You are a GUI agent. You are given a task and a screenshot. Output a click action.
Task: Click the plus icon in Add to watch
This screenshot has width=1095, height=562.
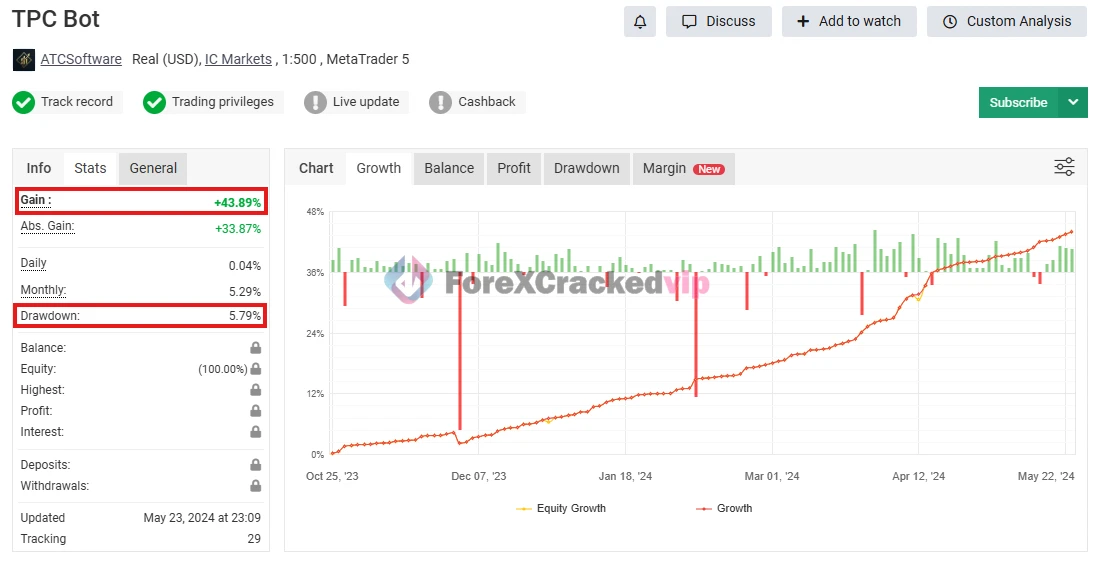[804, 22]
